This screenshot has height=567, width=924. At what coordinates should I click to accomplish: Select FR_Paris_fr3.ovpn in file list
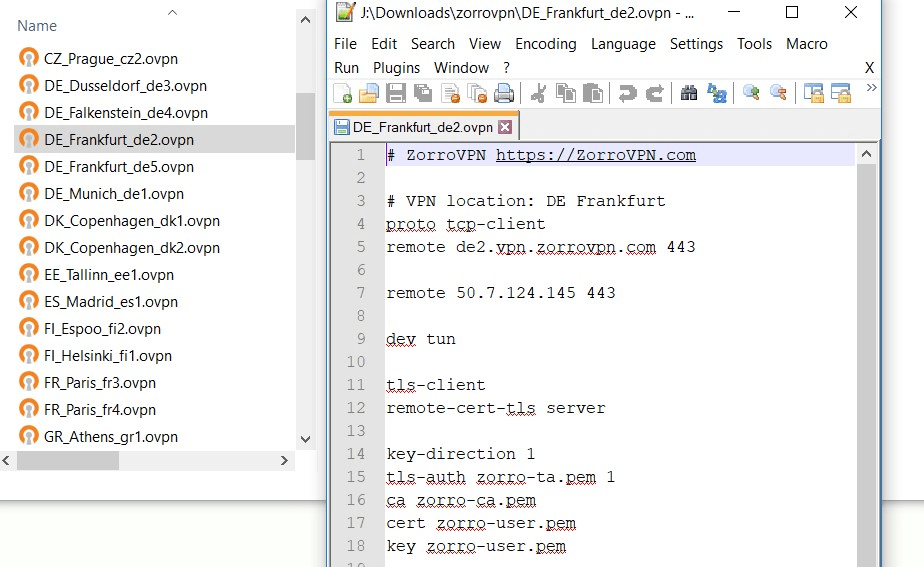(x=100, y=383)
